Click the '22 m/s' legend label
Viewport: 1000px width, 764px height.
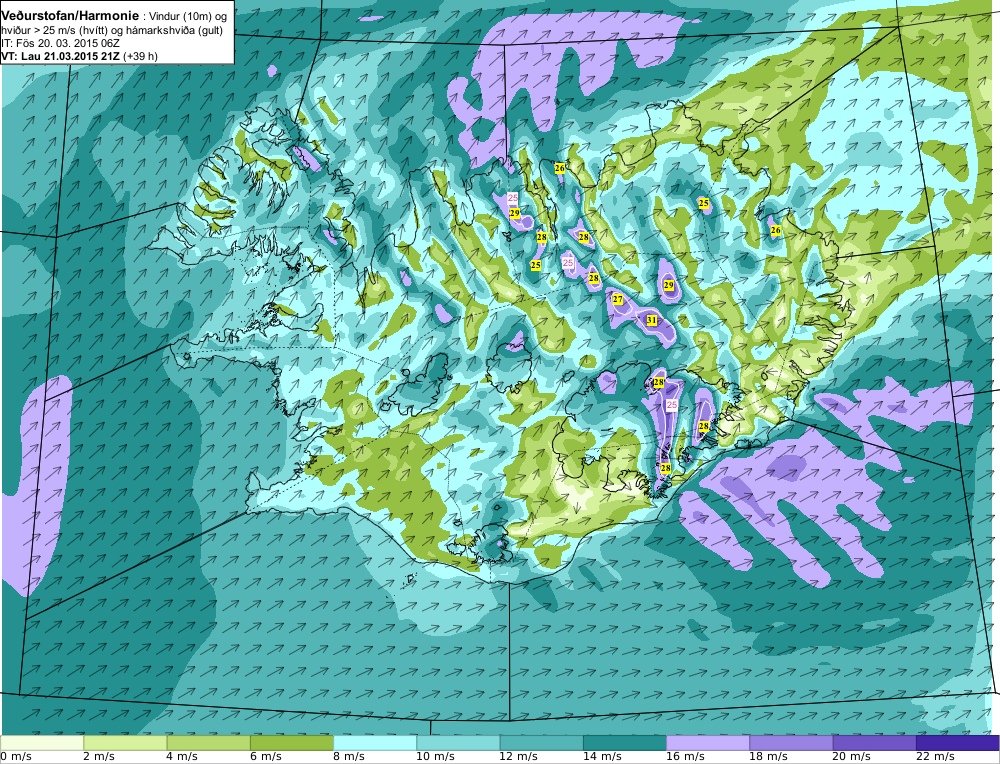click(x=935, y=757)
